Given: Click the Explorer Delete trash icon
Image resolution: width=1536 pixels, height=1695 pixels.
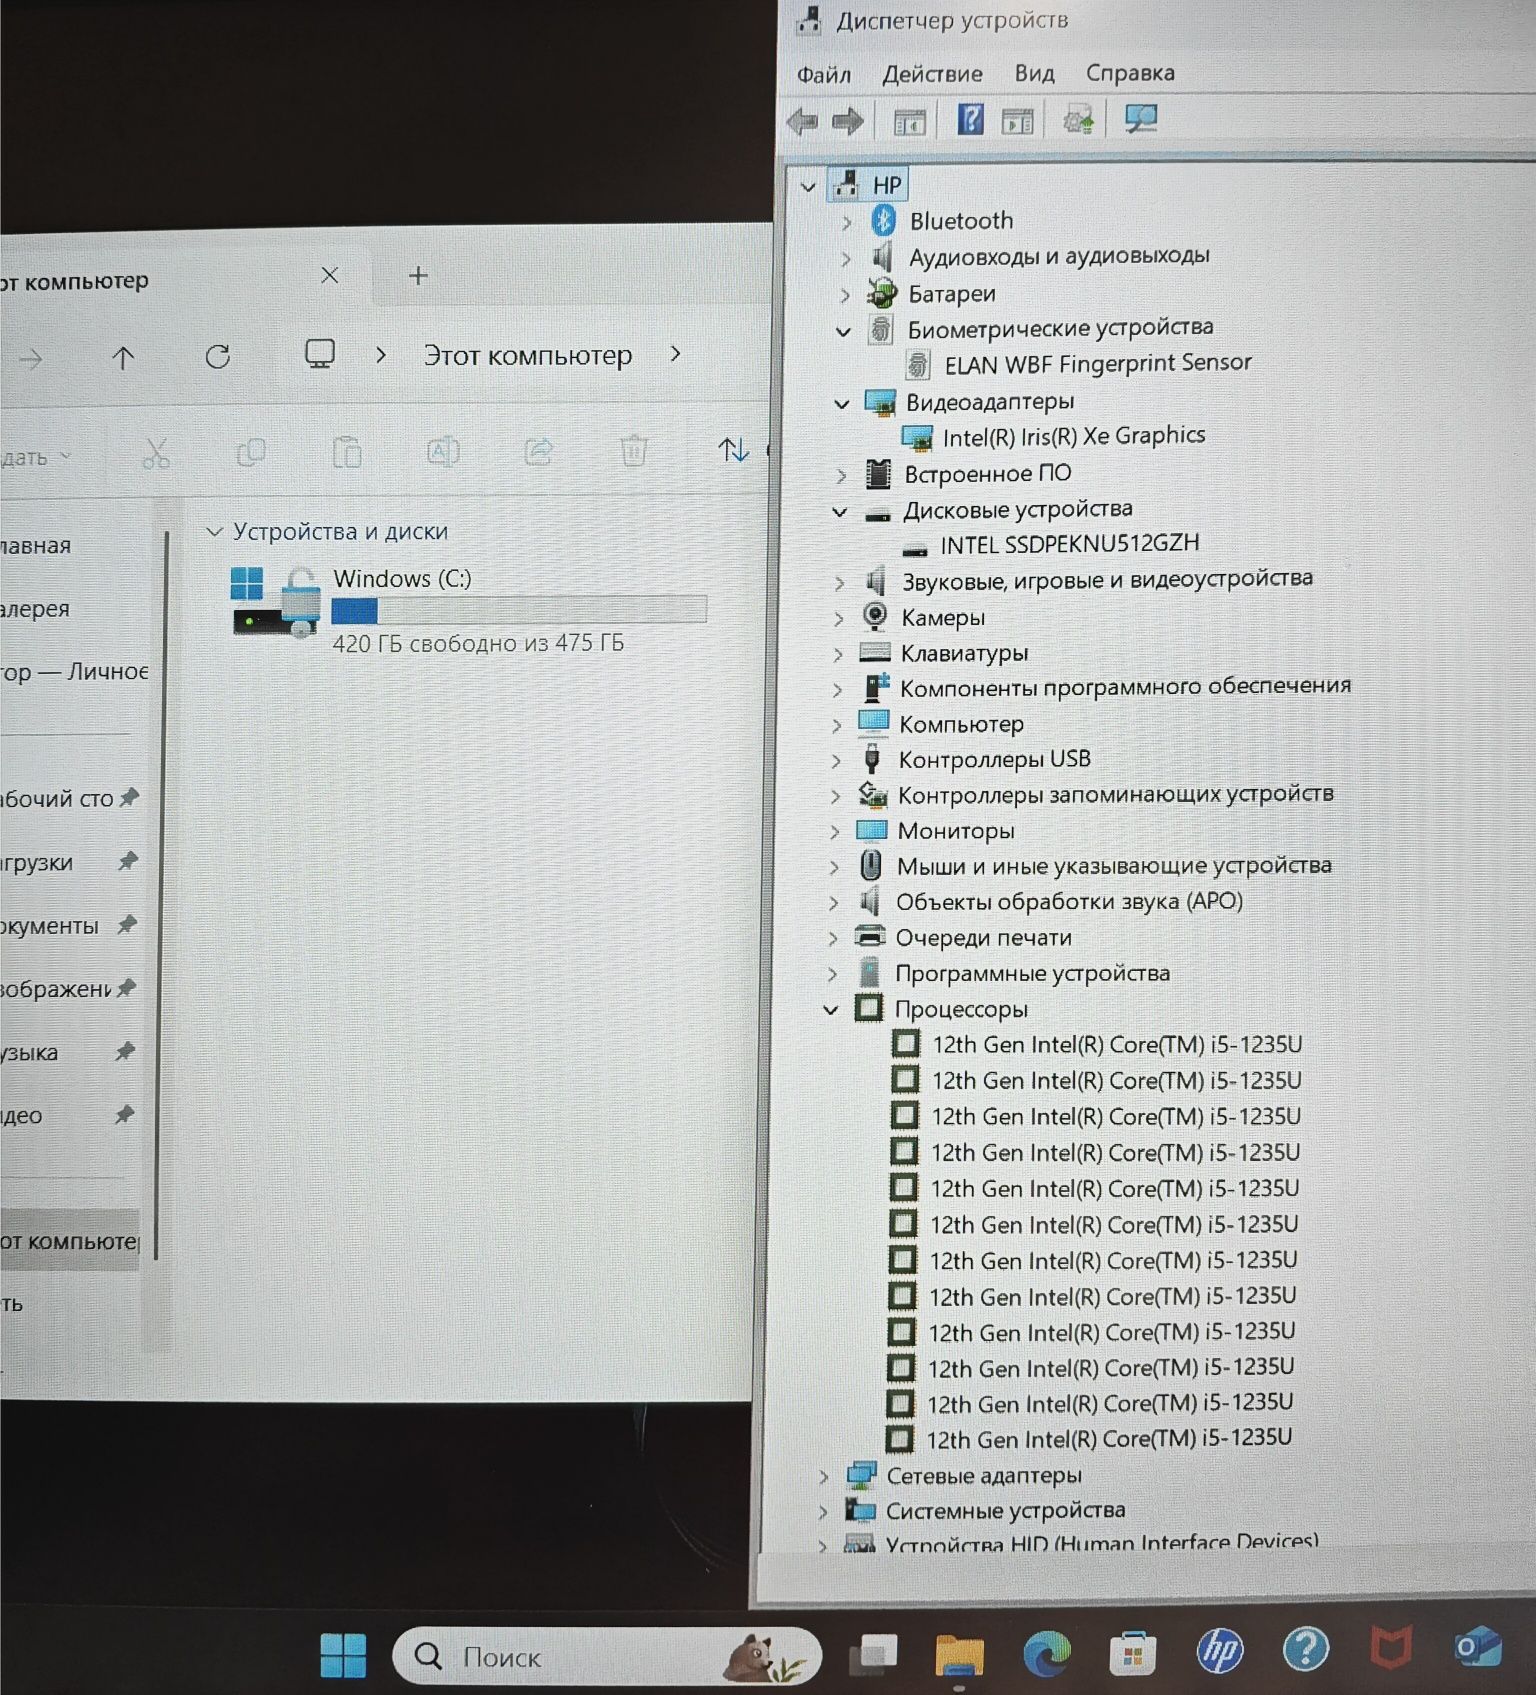Looking at the screenshot, I should [x=633, y=451].
